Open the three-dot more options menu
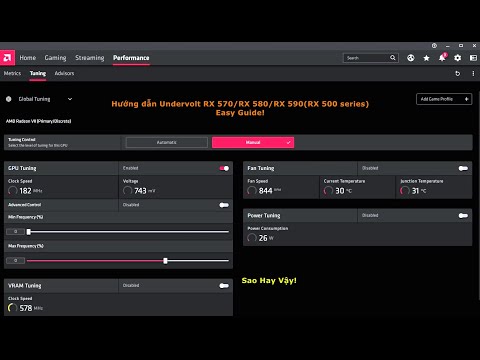 pos(473,73)
